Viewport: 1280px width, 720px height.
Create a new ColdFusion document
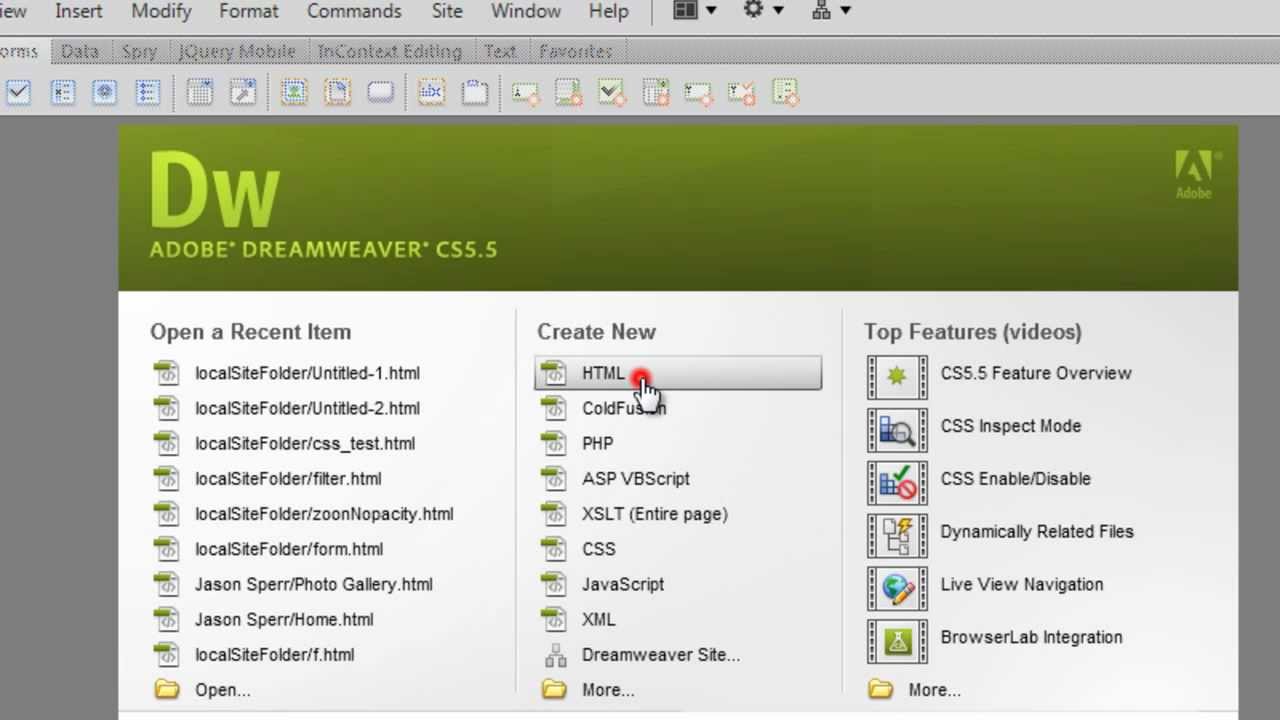tap(624, 408)
